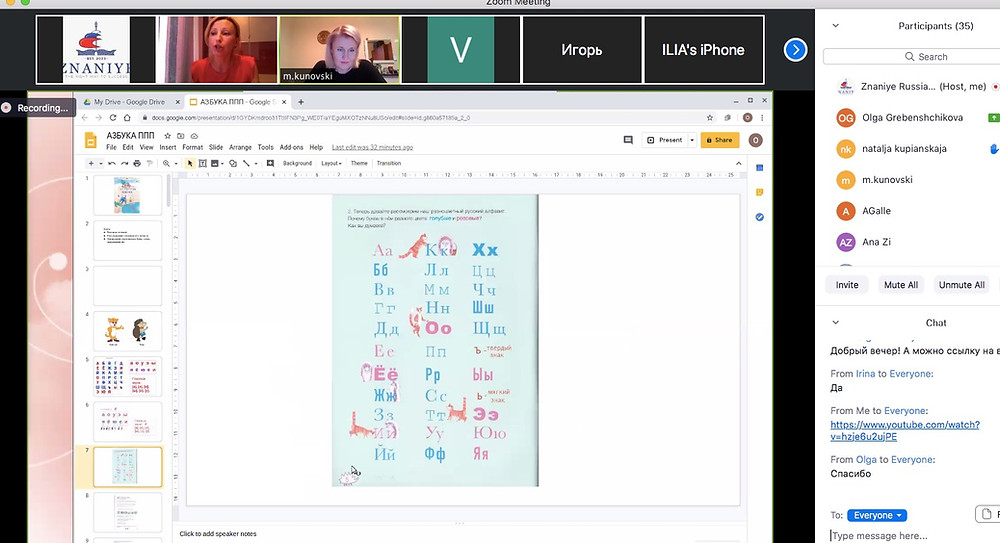Select the line tool icon
This screenshot has width=1000, height=543.
point(246,163)
